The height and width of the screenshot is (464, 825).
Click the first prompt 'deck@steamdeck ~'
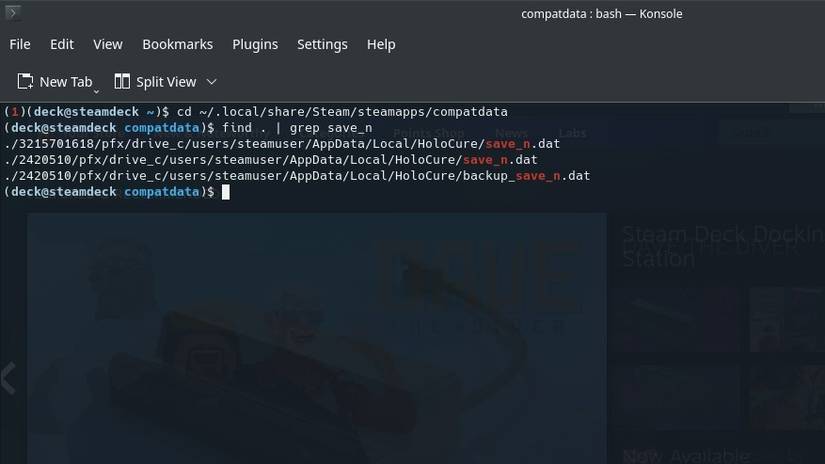[94, 112]
